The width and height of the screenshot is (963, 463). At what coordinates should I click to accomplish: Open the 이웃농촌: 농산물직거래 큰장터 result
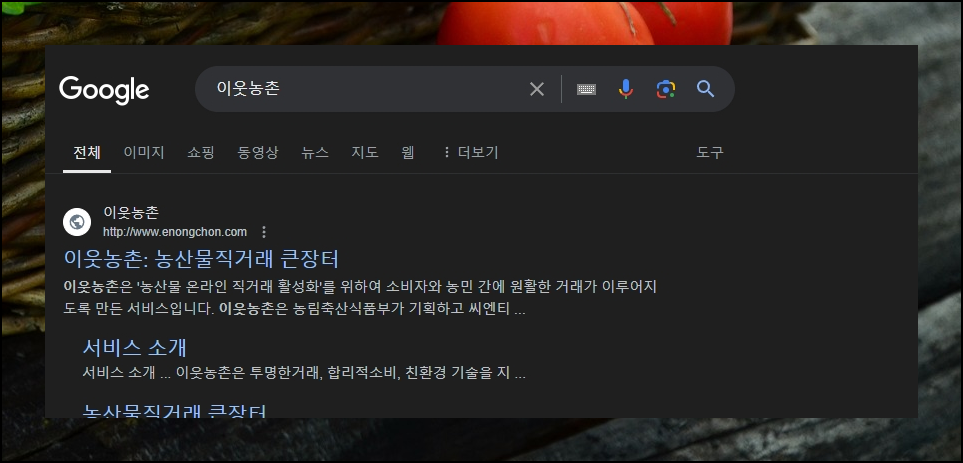tap(201, 259)
